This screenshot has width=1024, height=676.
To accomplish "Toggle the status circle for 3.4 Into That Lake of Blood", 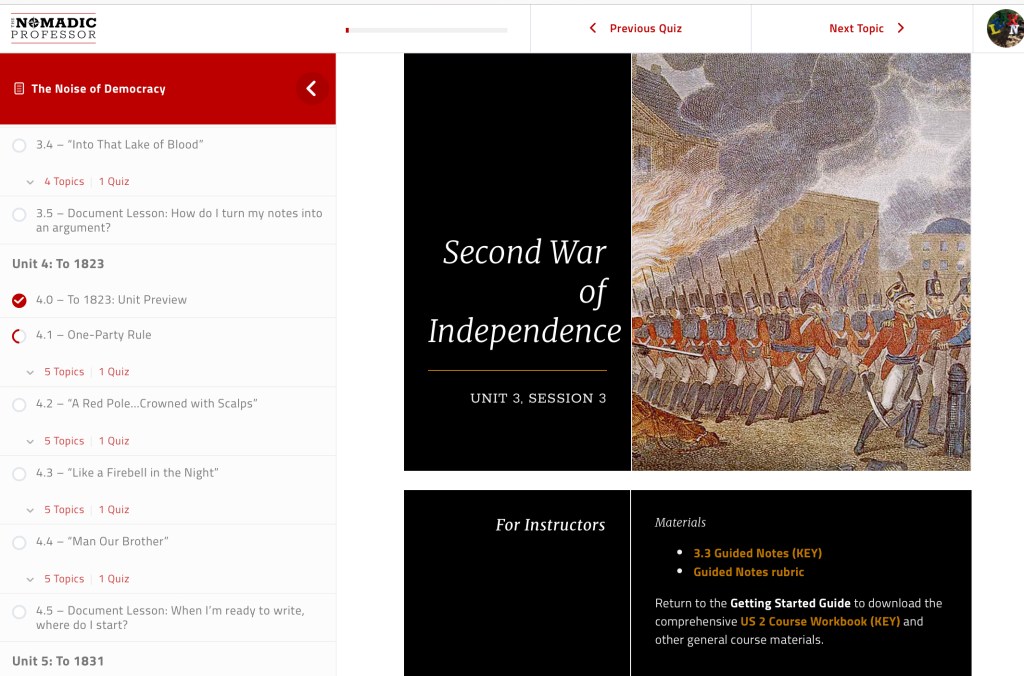I will tap(19, 145).
